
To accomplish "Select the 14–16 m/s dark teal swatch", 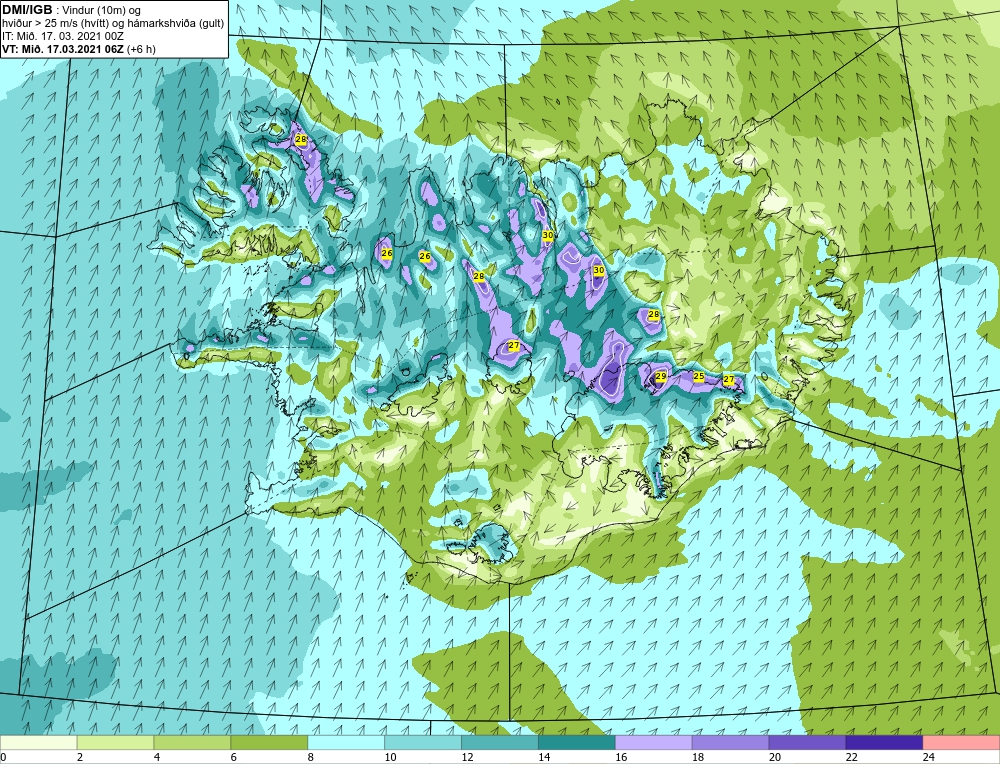I will (x=577, y=742).
